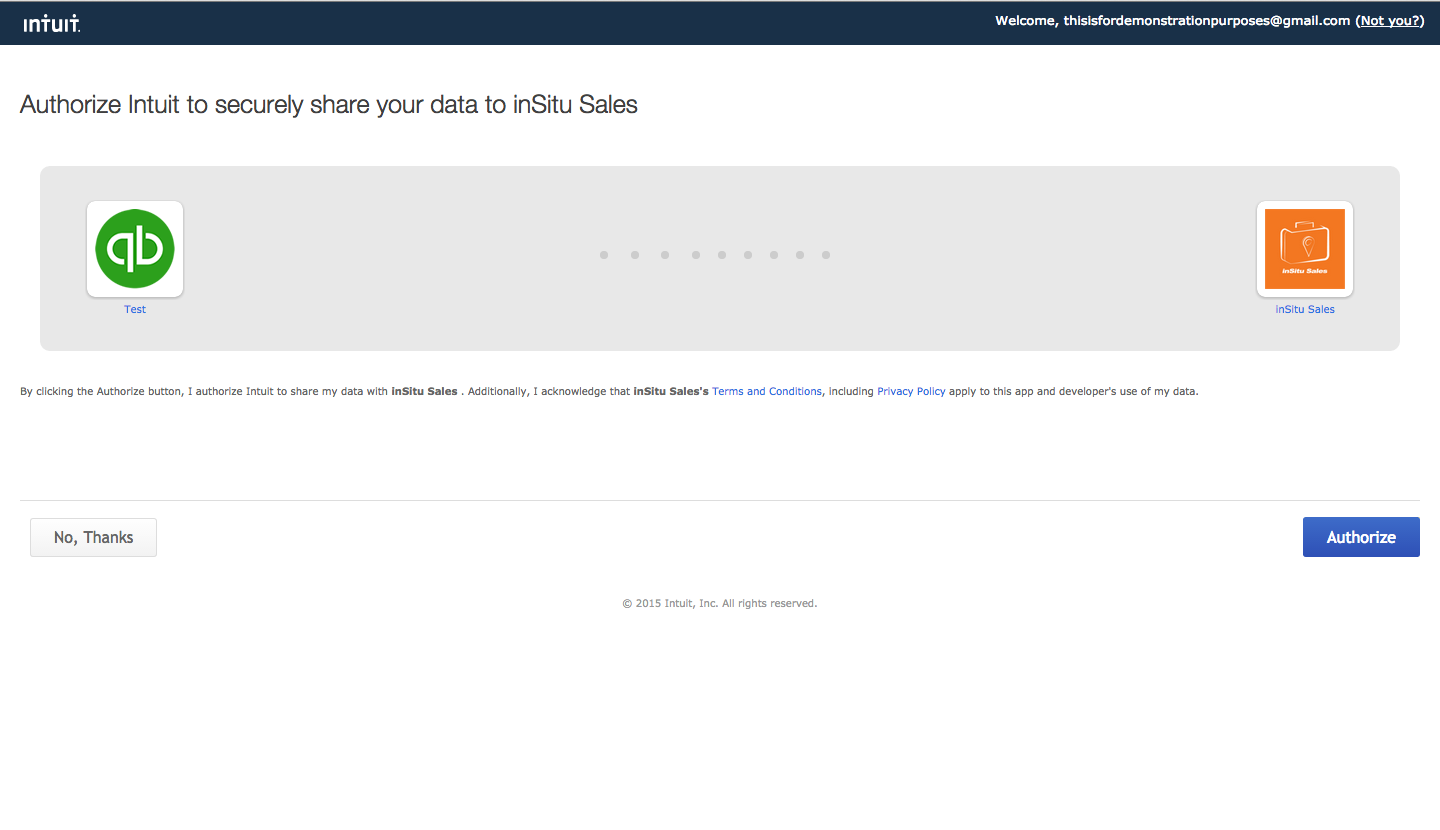Select the Test label under QuickBooks logo
The width and height of the screenshot is (1440, 830).
coord(135,310)
